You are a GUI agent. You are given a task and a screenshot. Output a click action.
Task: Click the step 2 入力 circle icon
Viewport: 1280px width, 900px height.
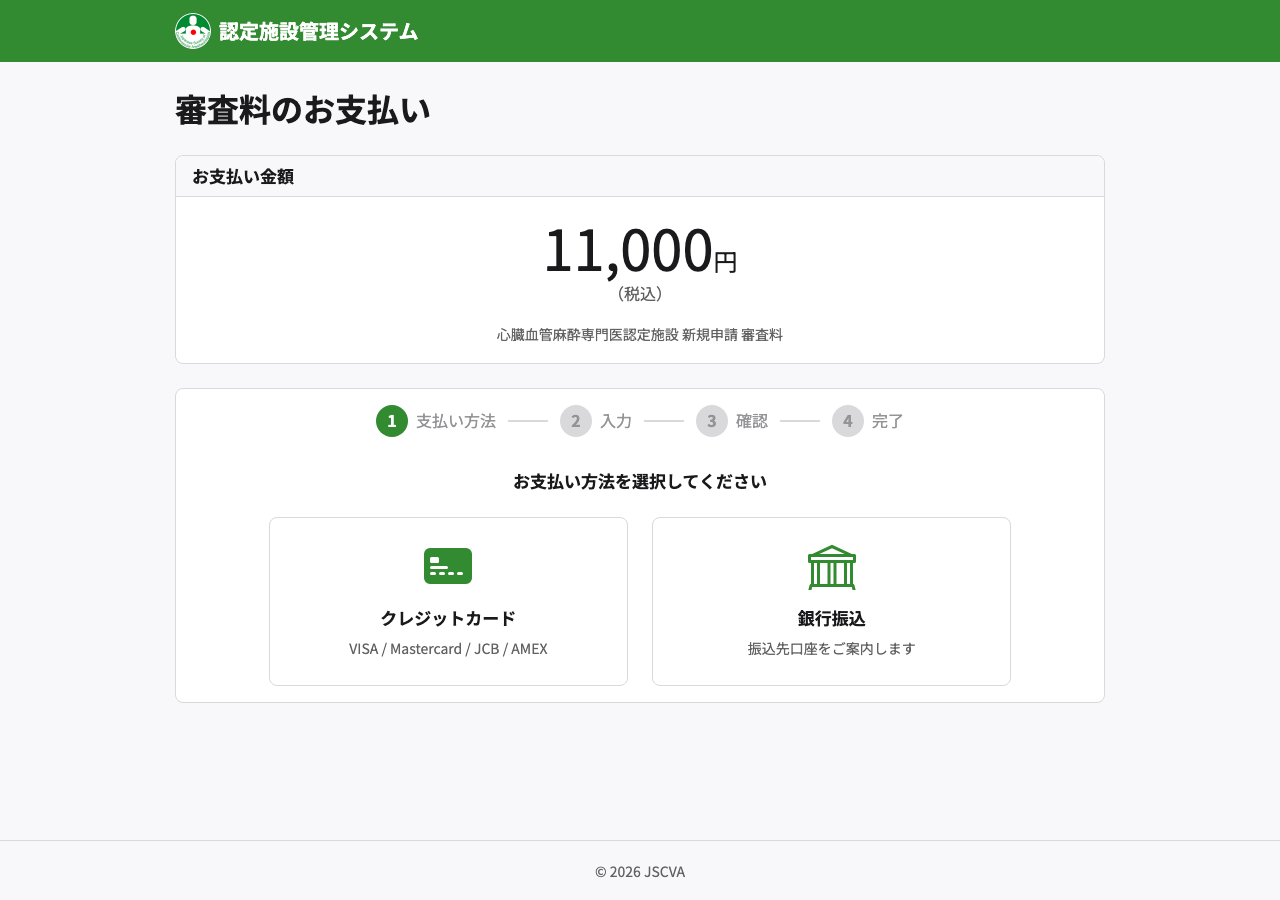click(575, 421)
